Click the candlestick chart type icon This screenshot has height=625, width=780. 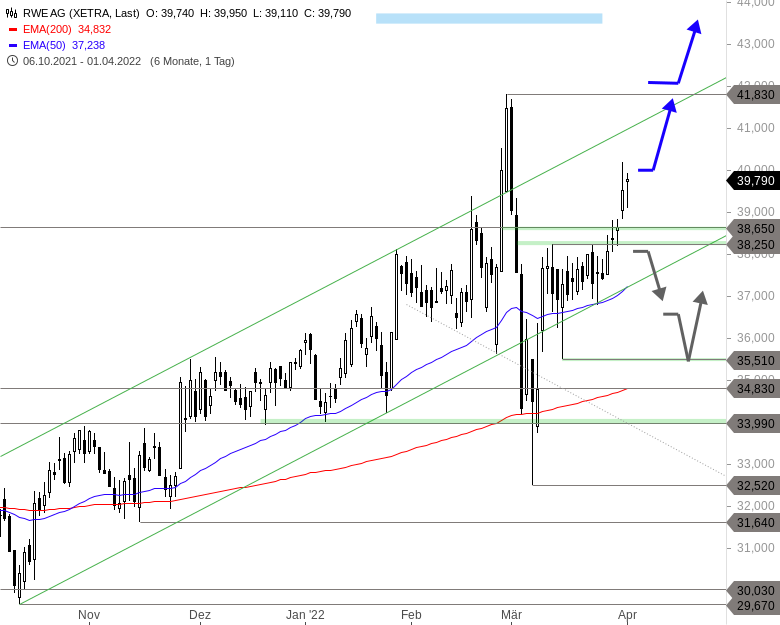(x=11, y=13)
